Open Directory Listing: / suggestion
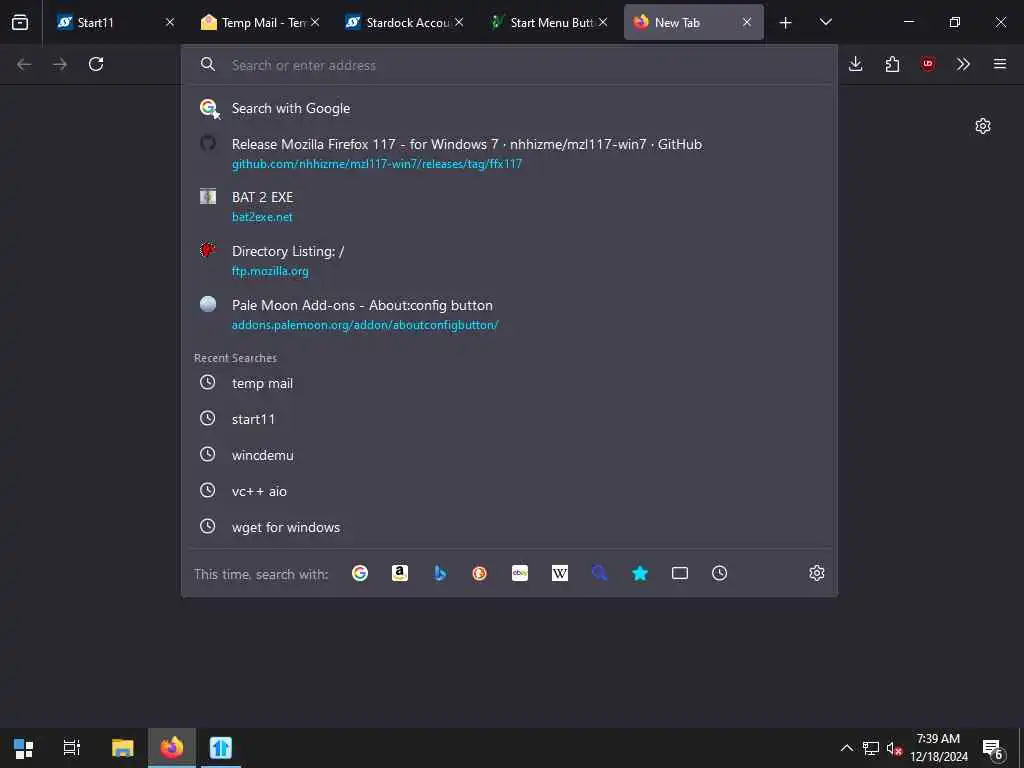The height and width of the screenshot is (768, 1024). click(509, 261)
